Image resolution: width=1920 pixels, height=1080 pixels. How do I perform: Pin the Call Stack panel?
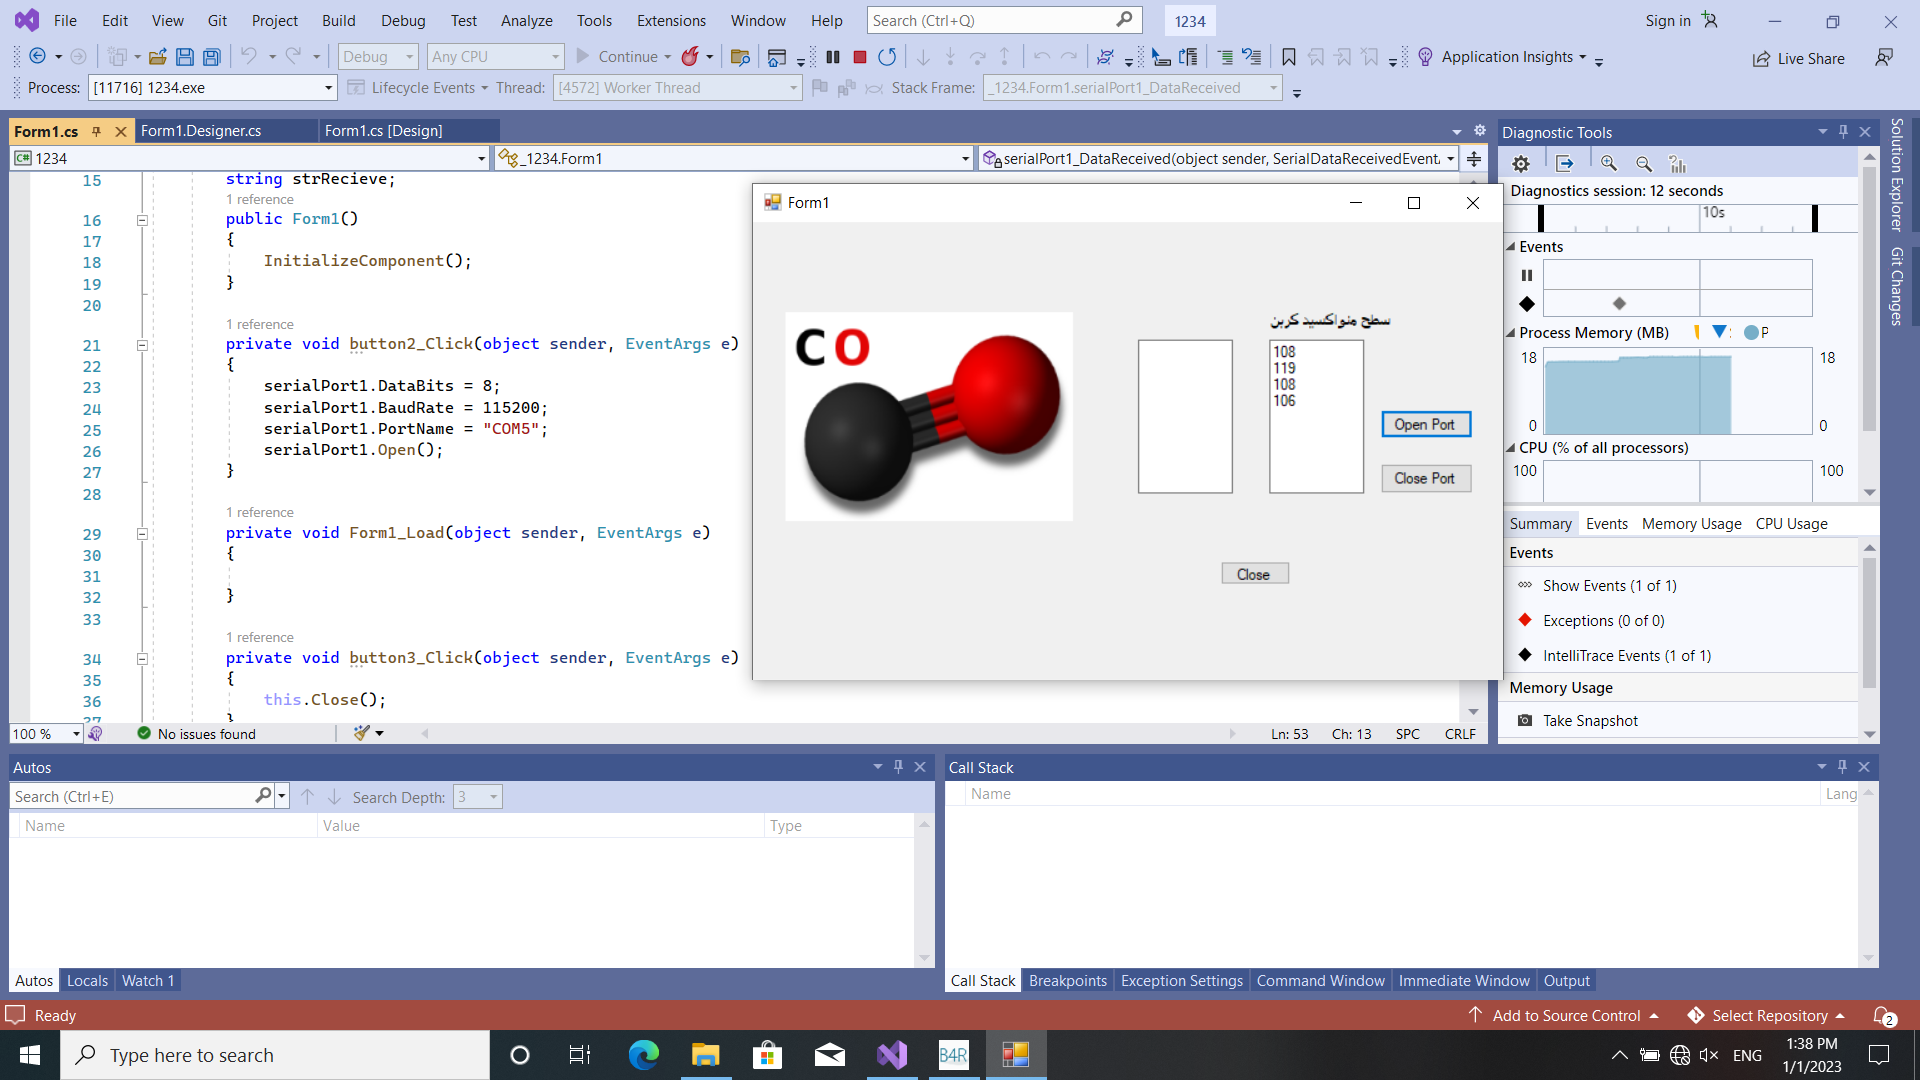click(x=1841, y=766)
